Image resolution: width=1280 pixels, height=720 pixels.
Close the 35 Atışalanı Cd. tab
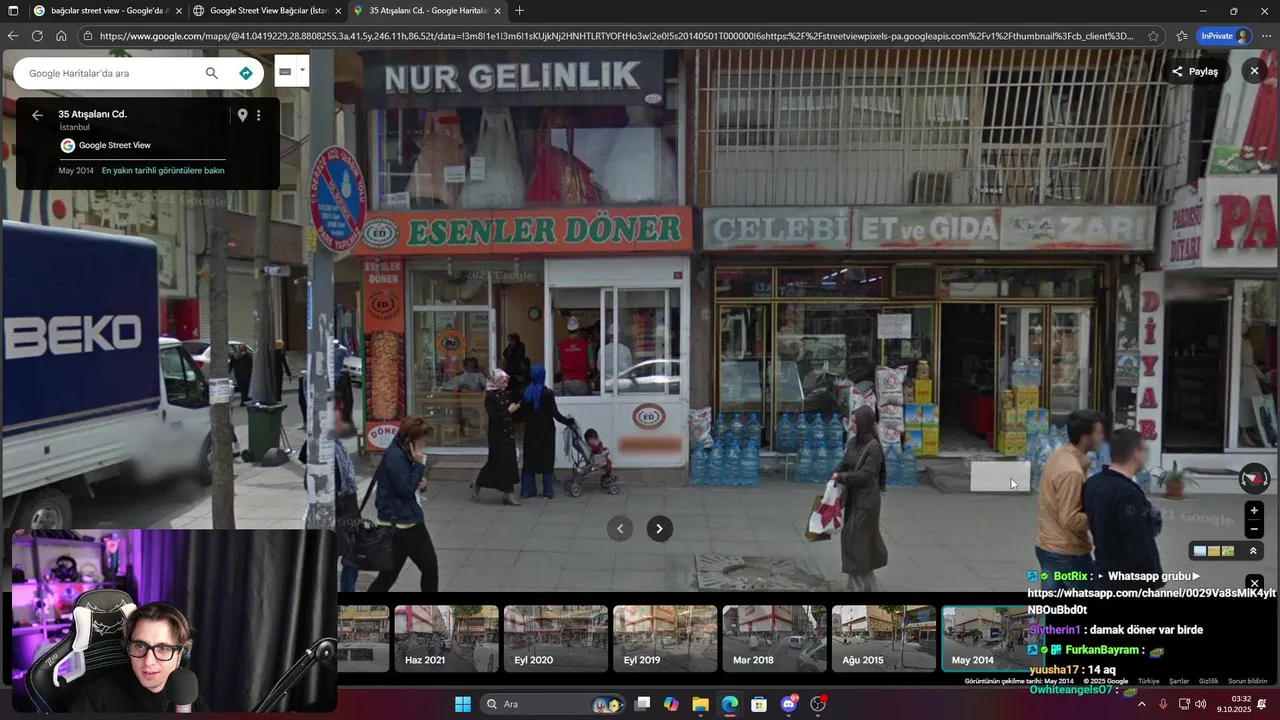point(498,11)
